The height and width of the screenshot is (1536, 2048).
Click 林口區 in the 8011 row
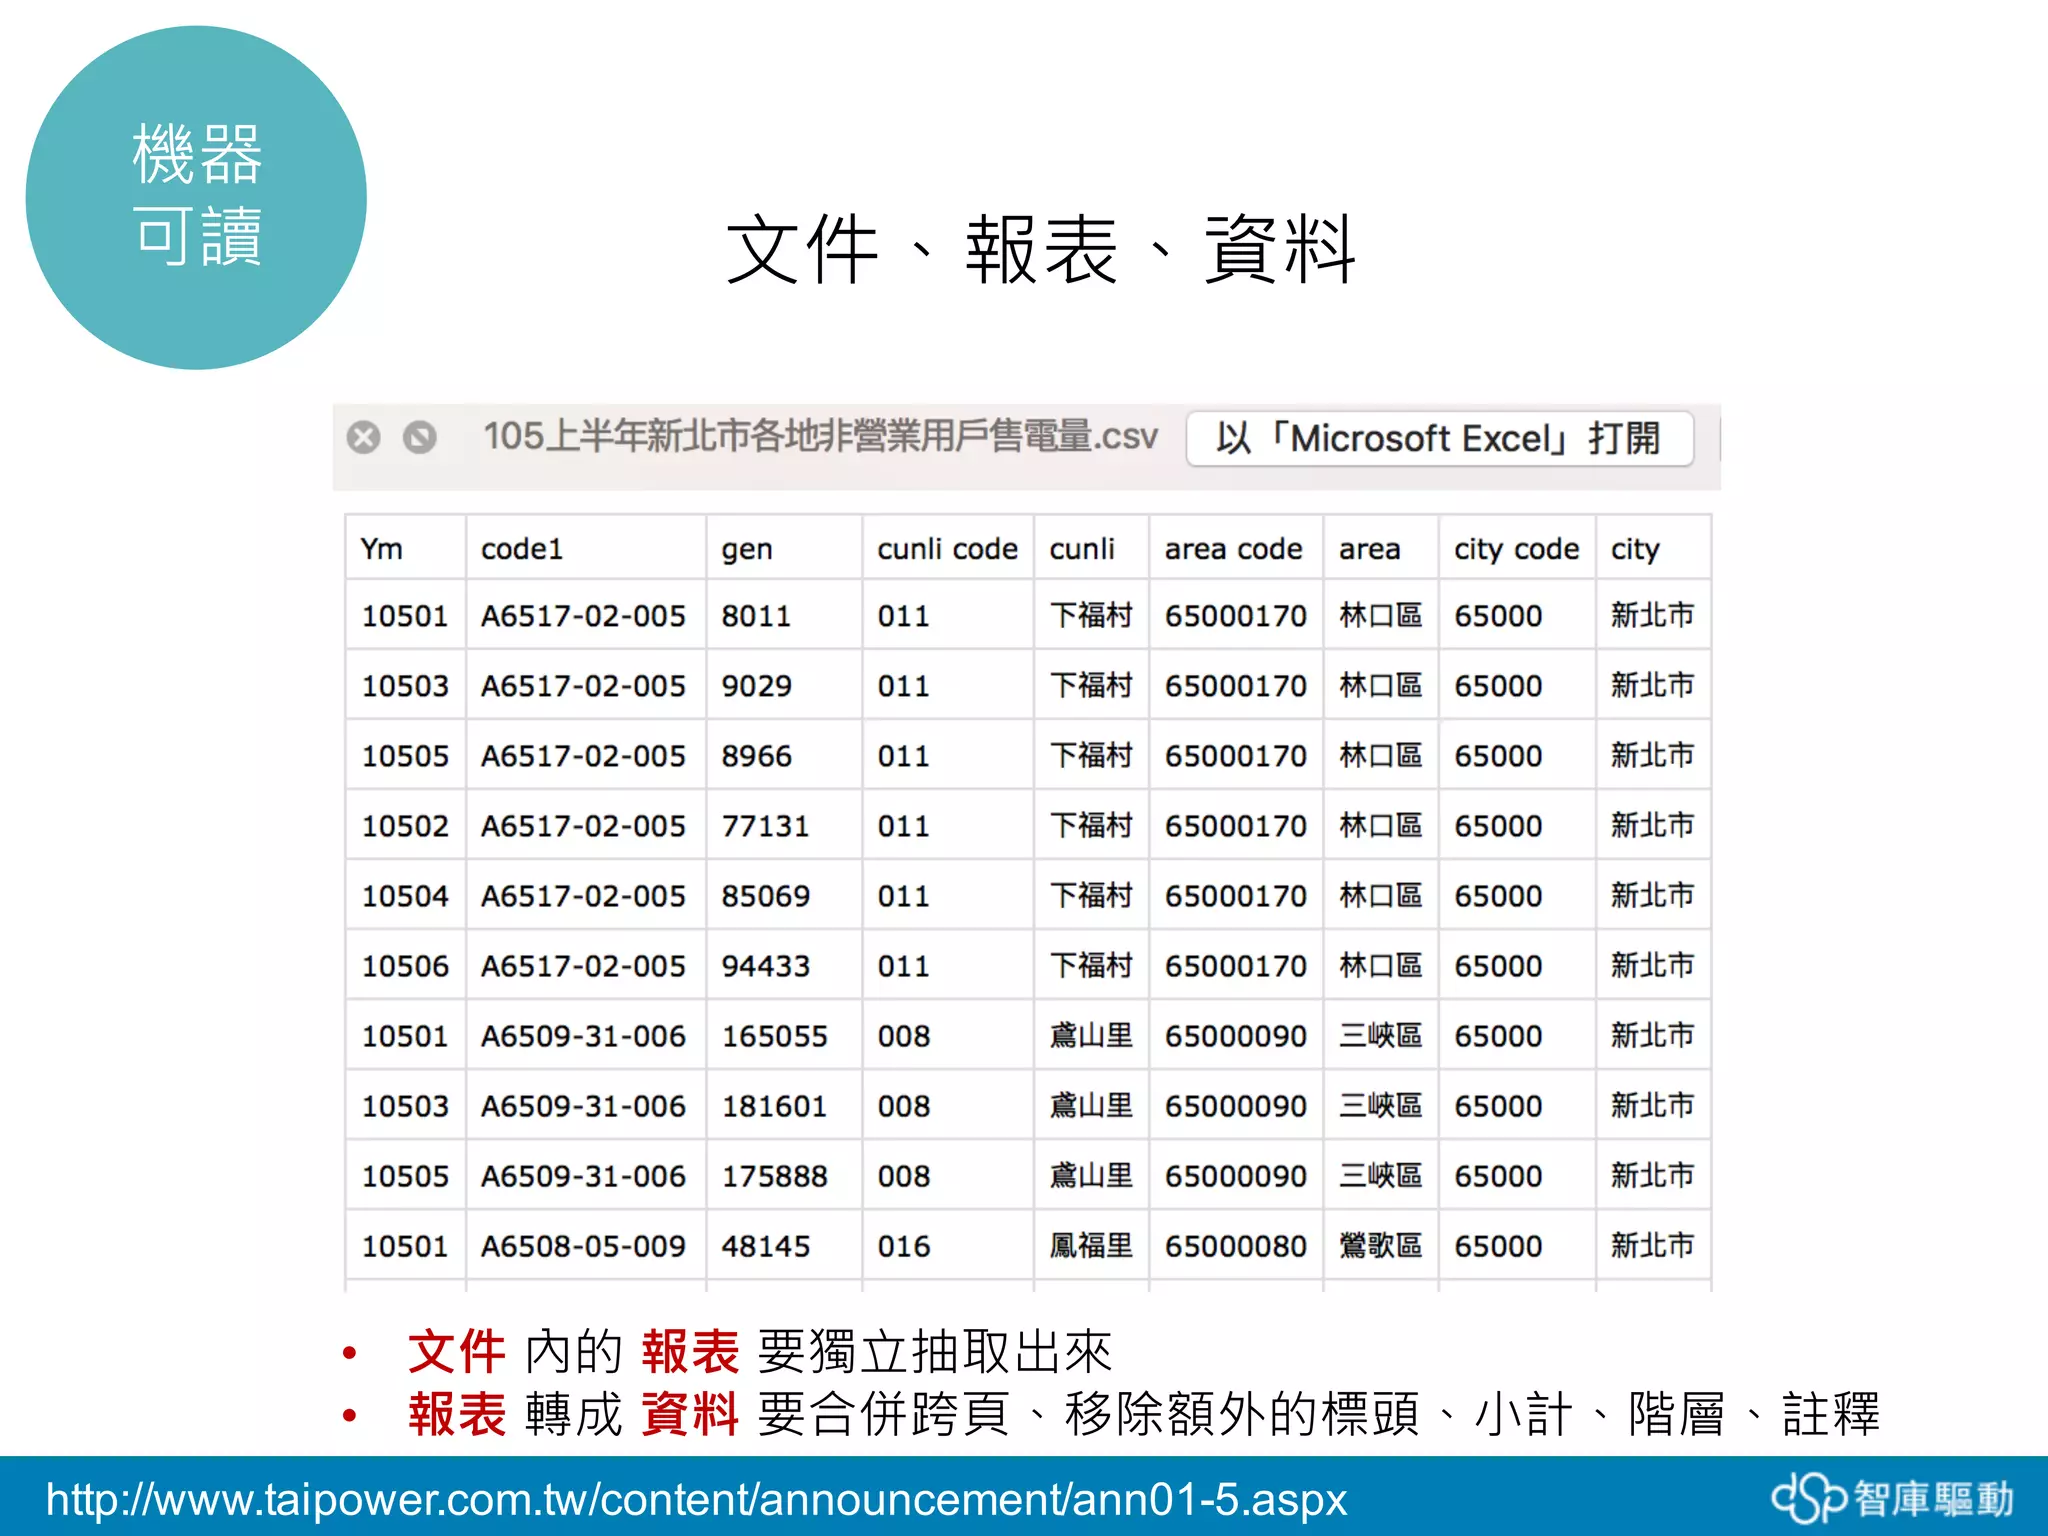(1380, 616)
